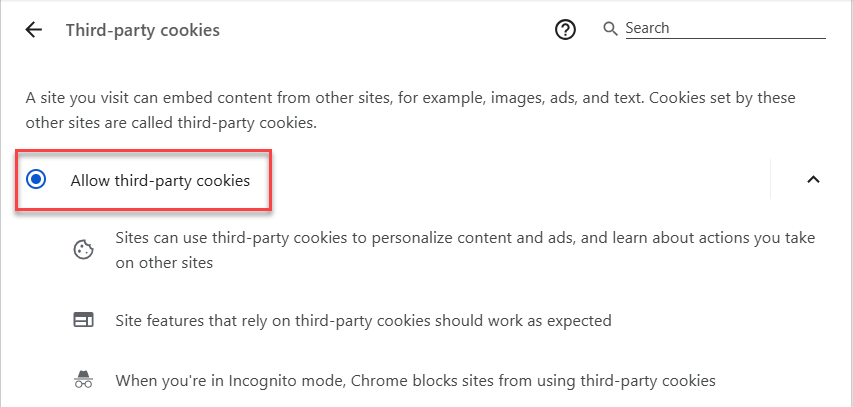Click the "Third-party cookies" page heading
The height and width of the screenshot is (407, 853).
coord(143,30)
